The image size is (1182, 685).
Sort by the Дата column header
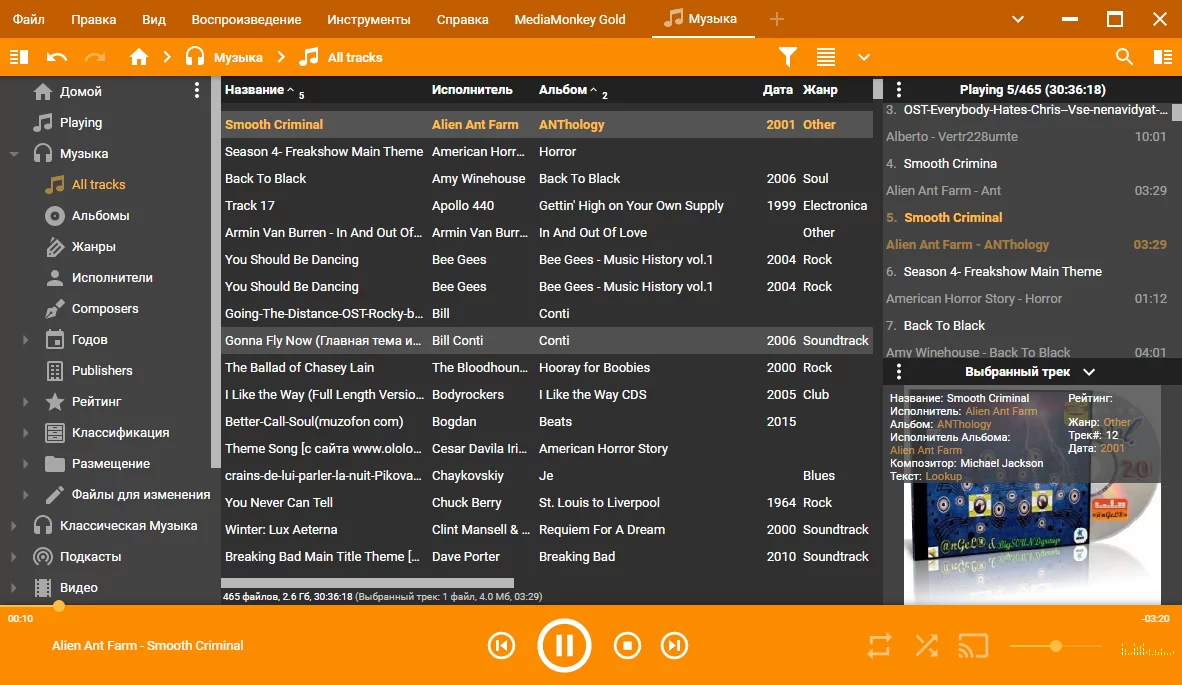coord(777,90)
